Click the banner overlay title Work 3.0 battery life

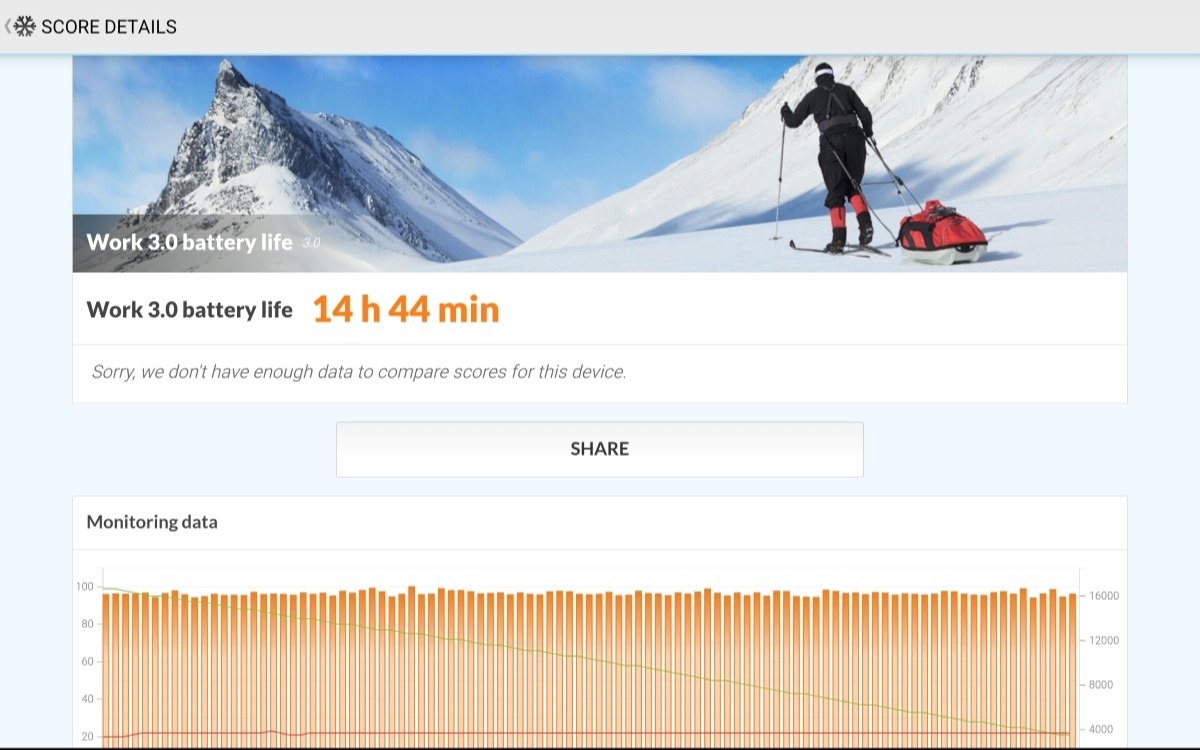click(189, 242)
